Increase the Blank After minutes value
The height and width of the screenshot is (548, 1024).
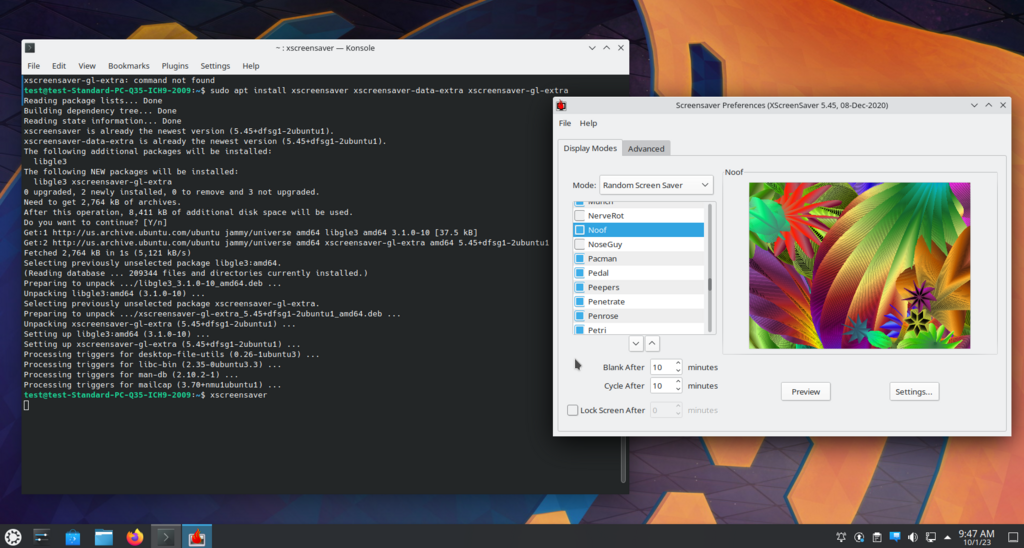pyautogui.click(x=678, y=363)
